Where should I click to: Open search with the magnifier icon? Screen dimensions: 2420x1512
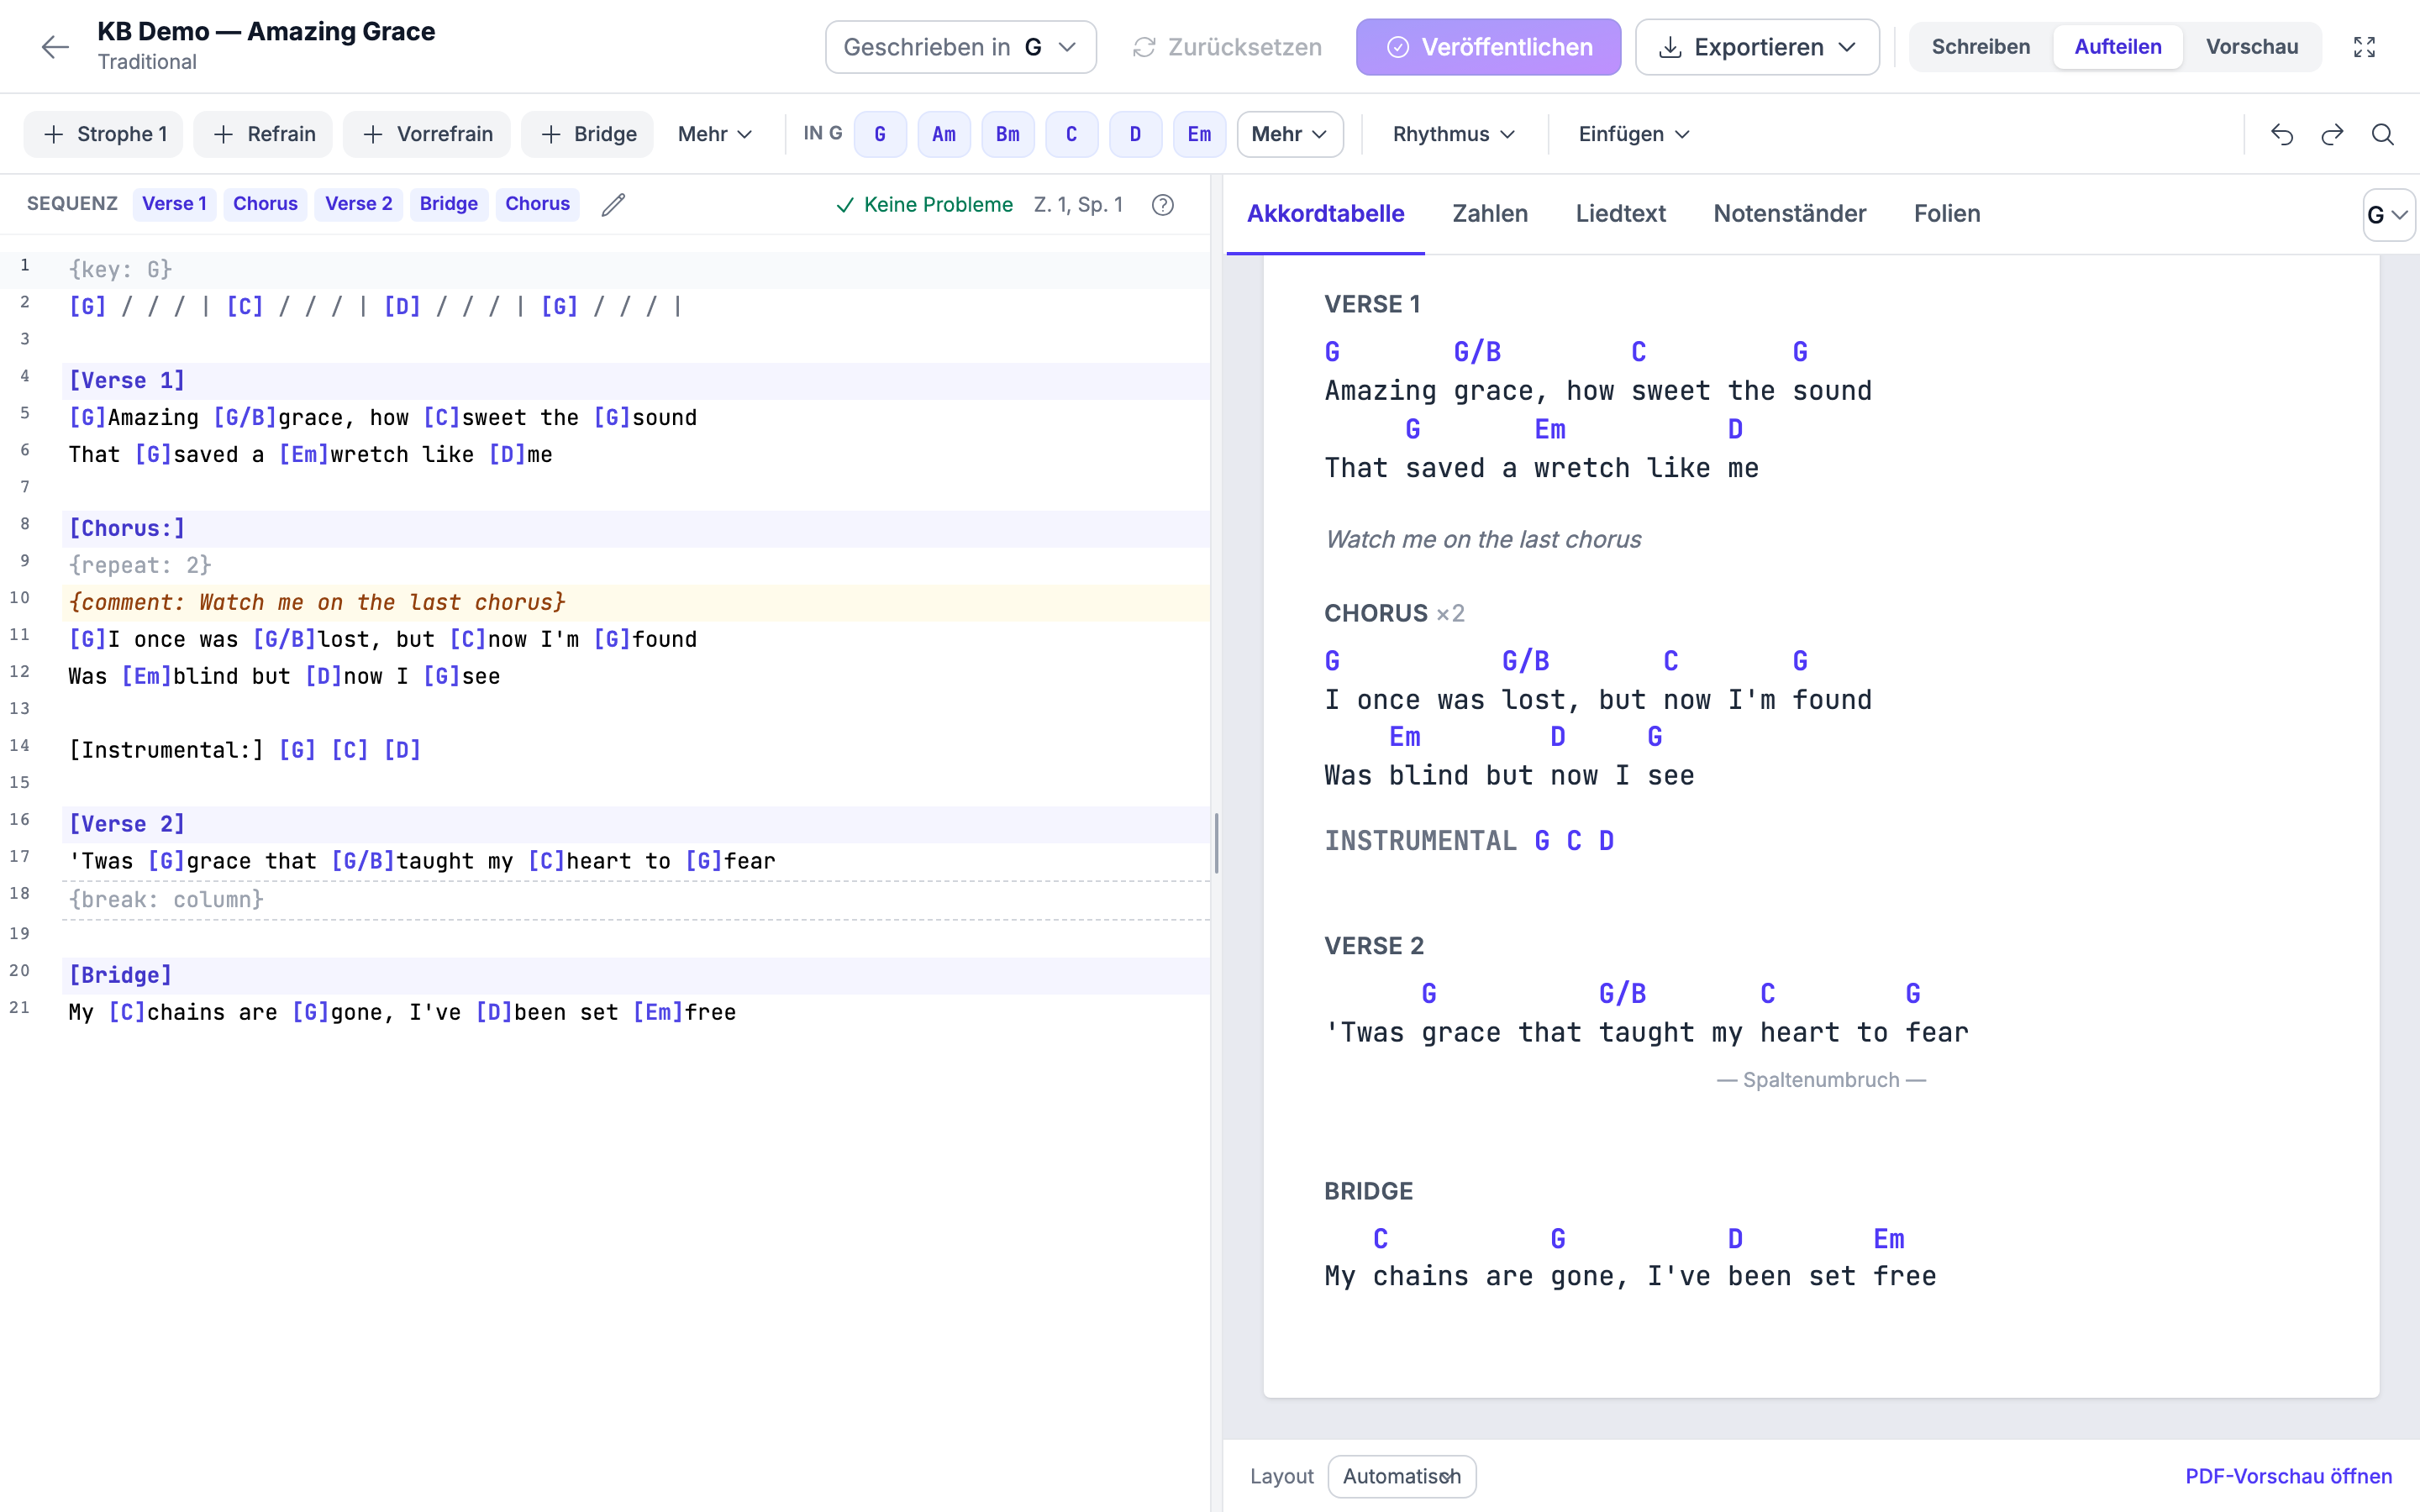click(x=2383, y=134)
